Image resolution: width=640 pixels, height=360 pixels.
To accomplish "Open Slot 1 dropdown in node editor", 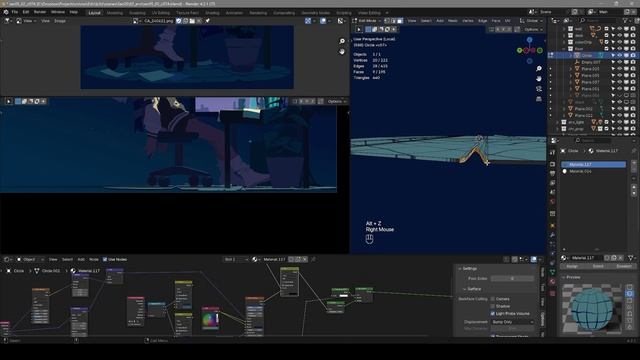I will point(236,259).
